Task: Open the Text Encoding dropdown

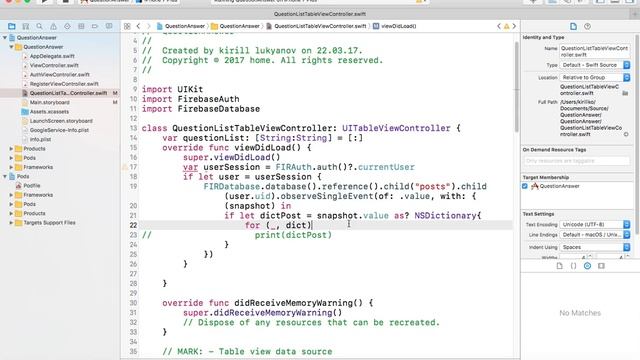Action: coord(595,224)
